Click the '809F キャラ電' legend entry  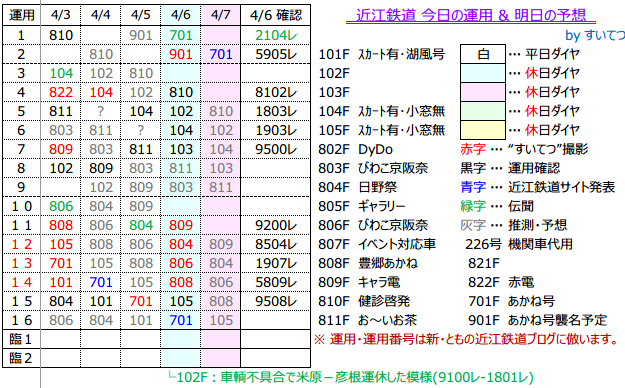[359, 282]
